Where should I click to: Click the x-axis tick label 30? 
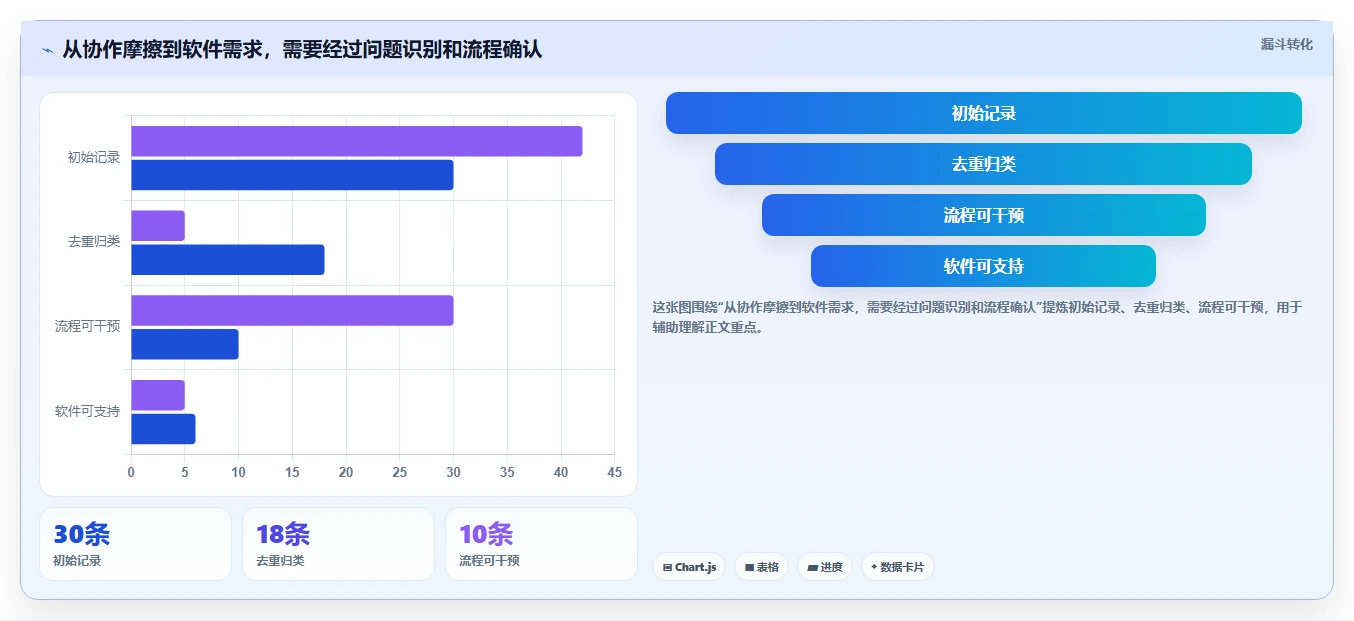point(453,472)
